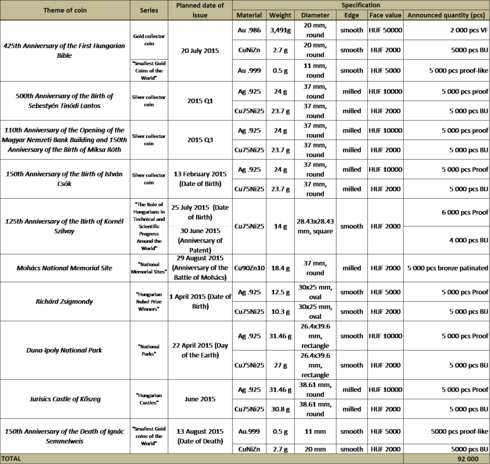Click the TOTAL row label
Screen dimensions: 490x464
pyautogui.click(x=11, y=459)
